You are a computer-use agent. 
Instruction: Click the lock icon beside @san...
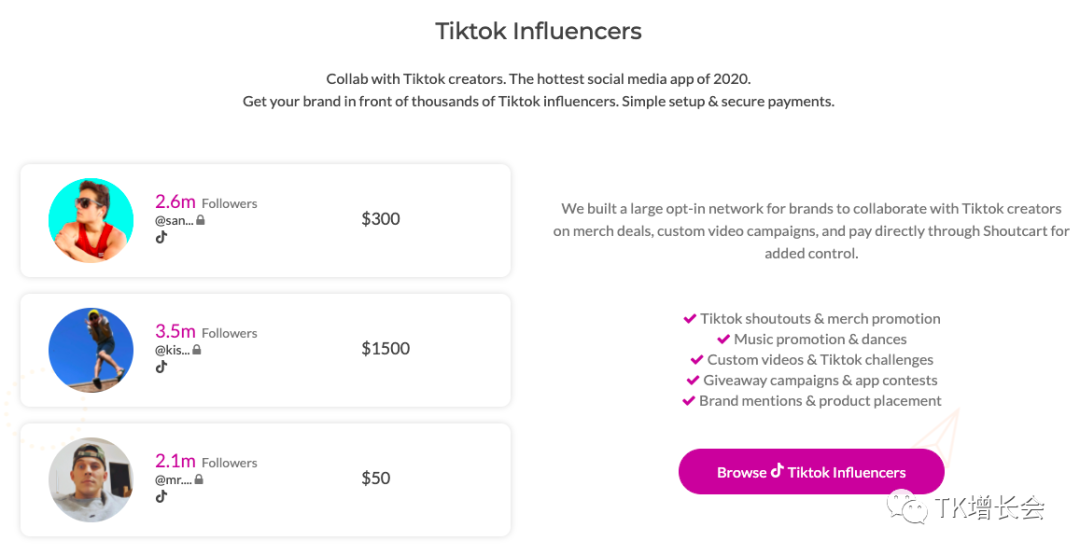(200, 220)
